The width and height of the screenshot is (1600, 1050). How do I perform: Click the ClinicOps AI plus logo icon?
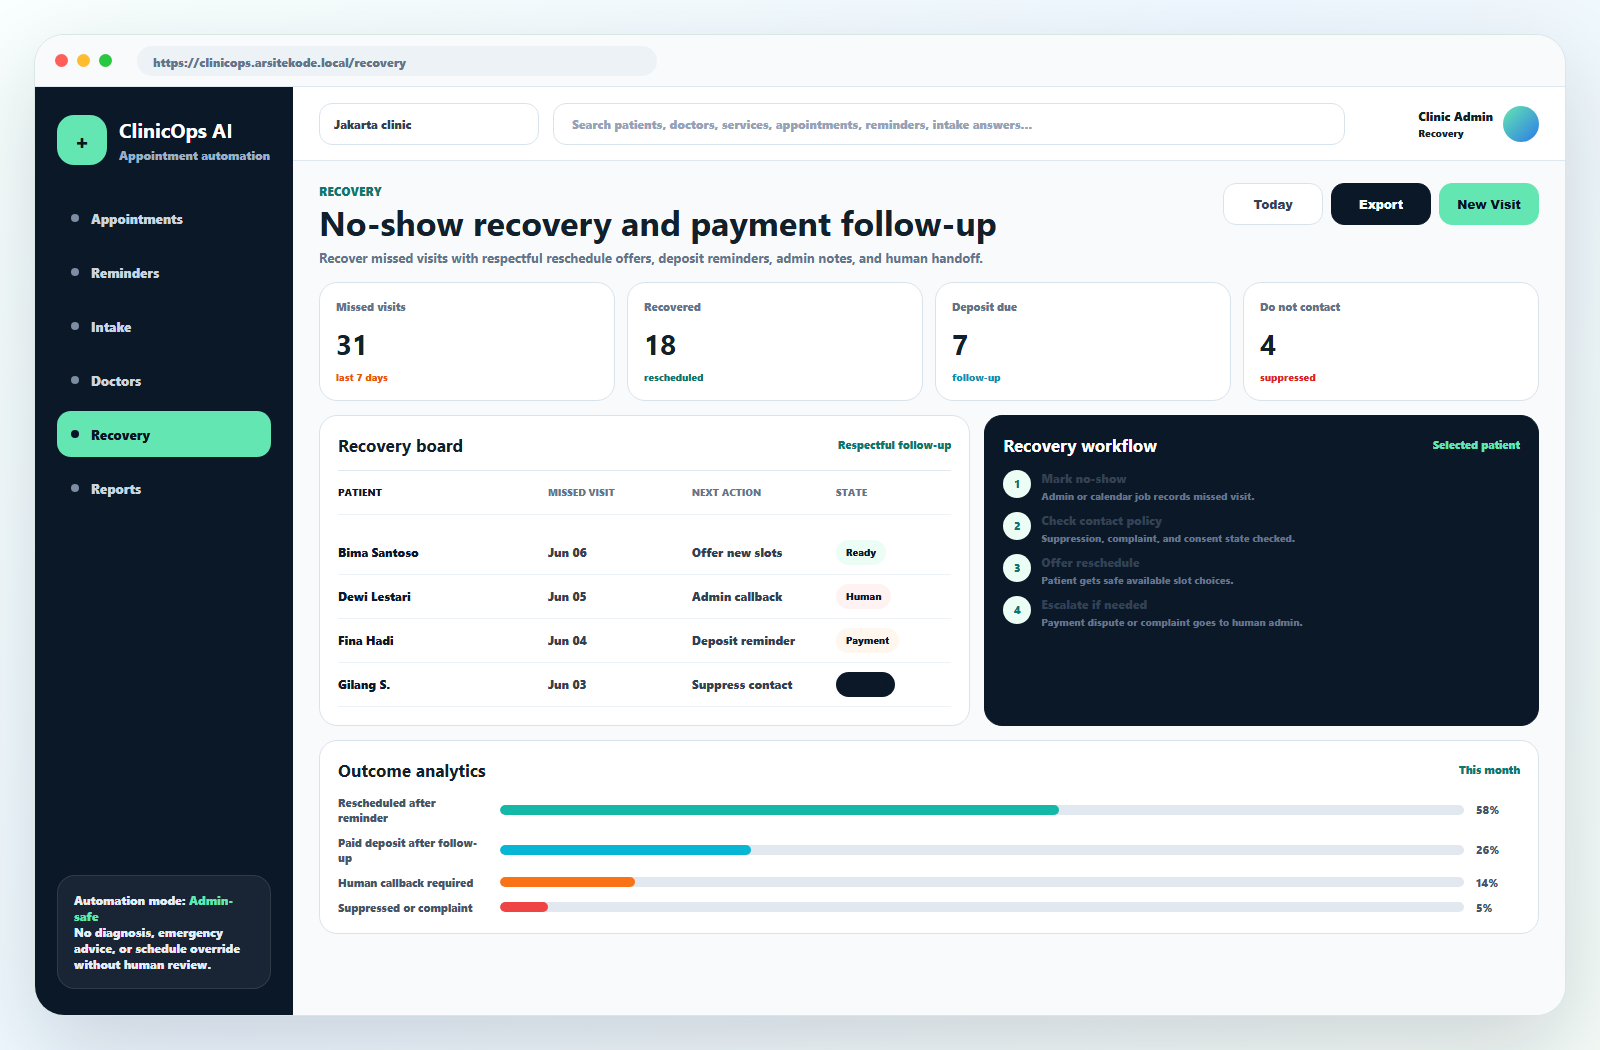coord(82,140)
